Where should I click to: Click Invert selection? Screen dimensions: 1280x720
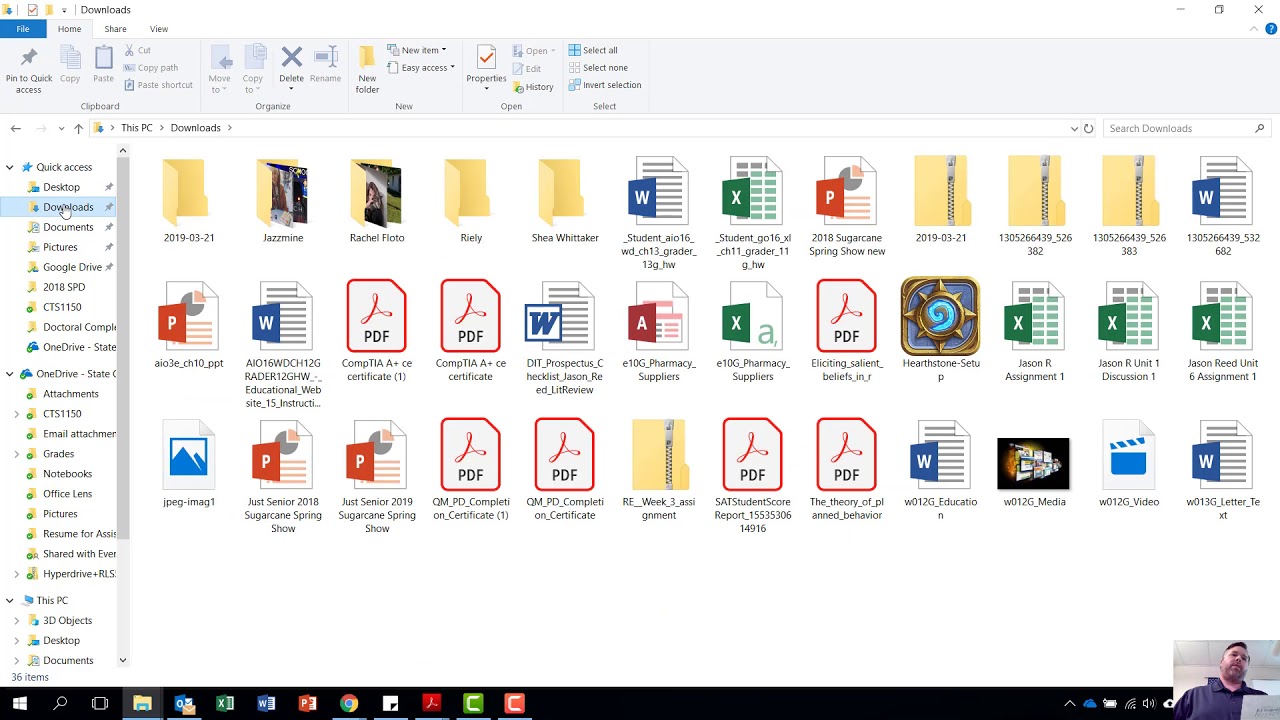pos(605,85)
